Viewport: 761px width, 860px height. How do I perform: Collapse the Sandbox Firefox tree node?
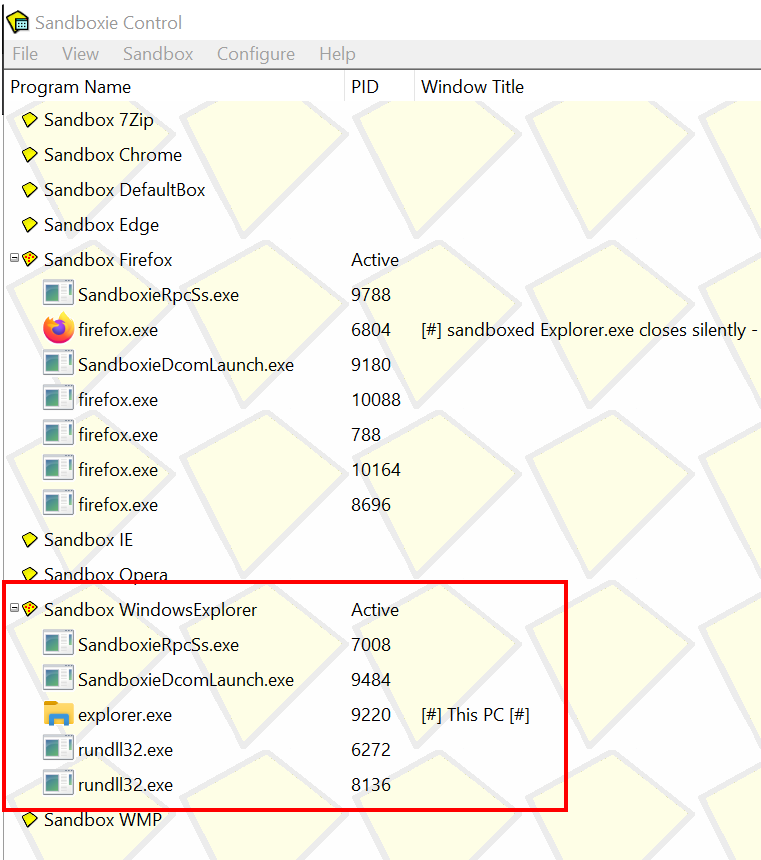[15, 257]
